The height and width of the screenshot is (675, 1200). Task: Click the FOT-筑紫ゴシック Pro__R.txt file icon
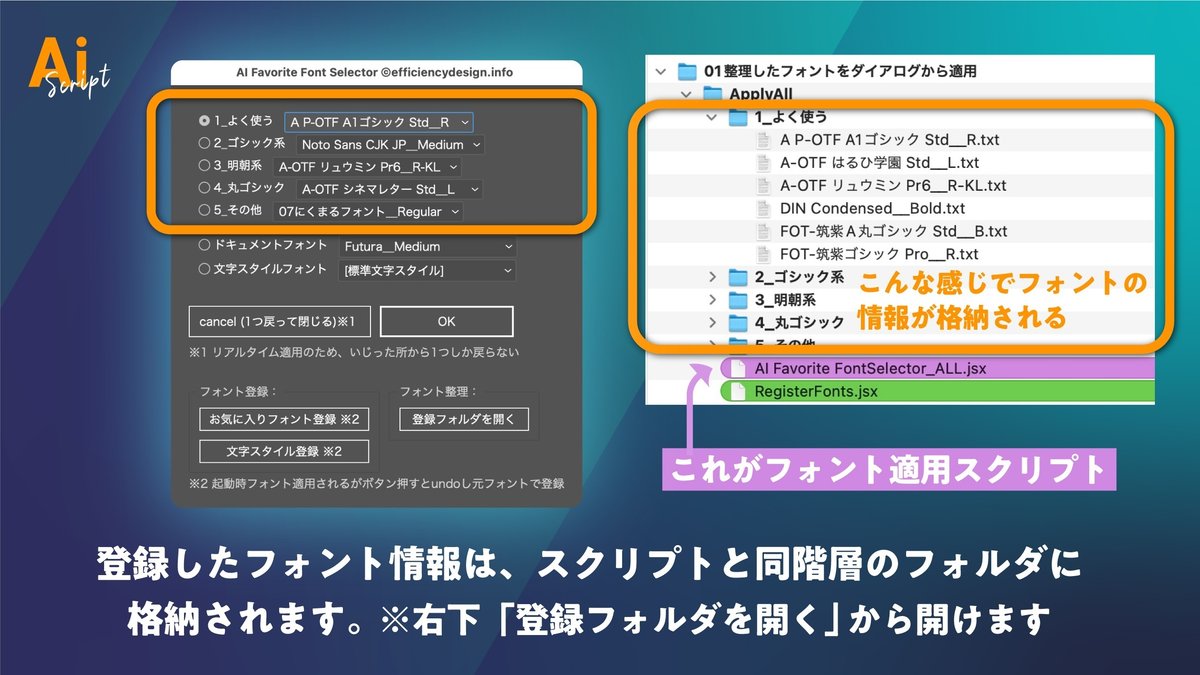(x=764, y=254)
